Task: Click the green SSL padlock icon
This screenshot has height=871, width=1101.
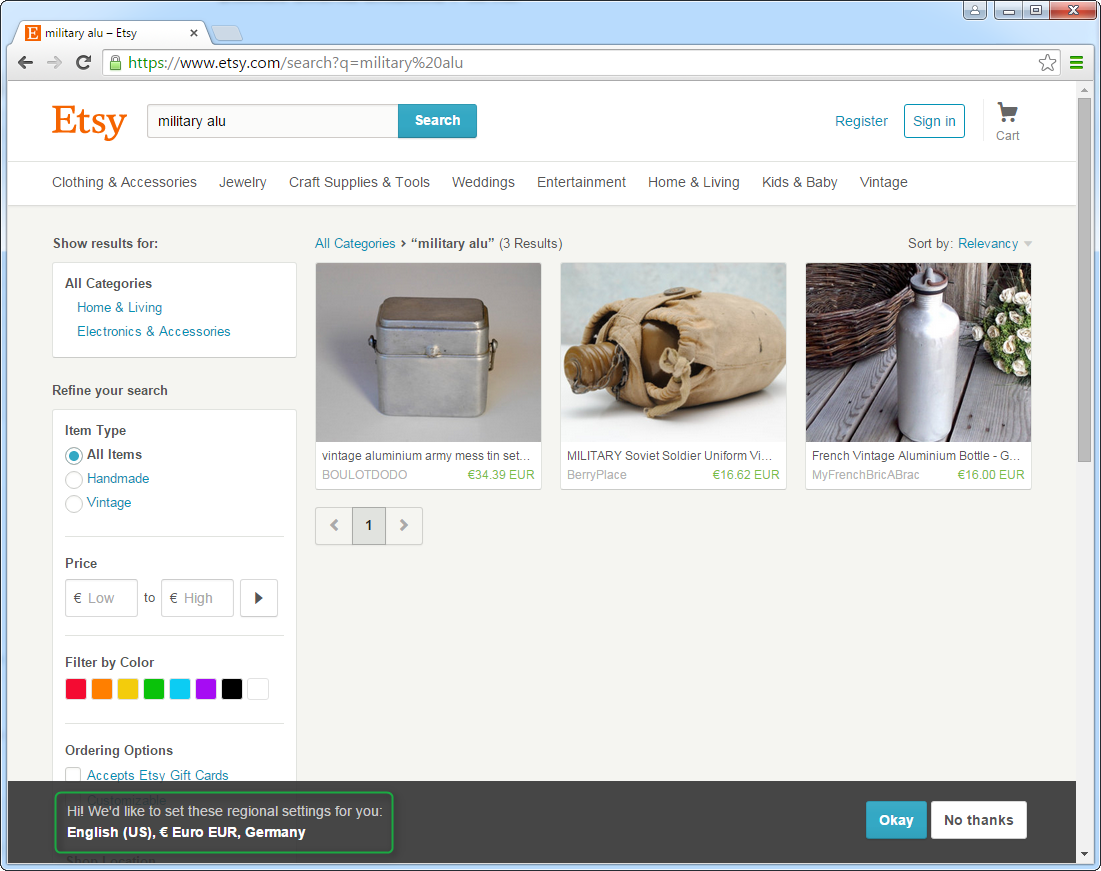Action: pos(115,63)
